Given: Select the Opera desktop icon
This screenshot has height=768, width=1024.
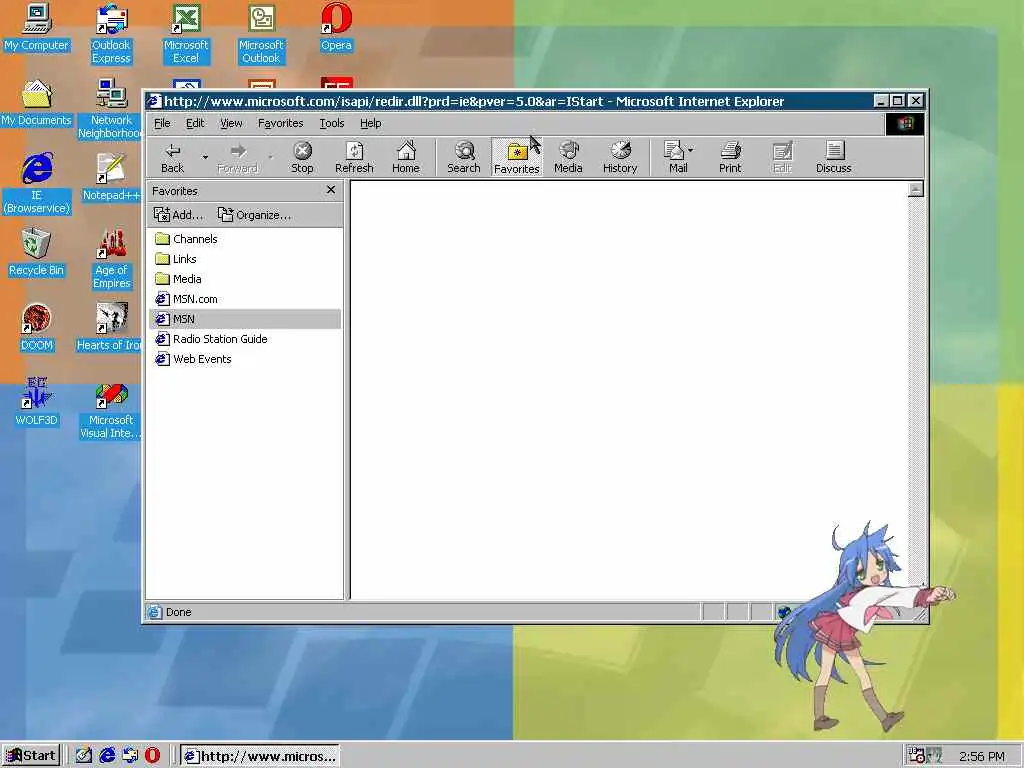Looking at the screenshot, I should pos(336,27).
